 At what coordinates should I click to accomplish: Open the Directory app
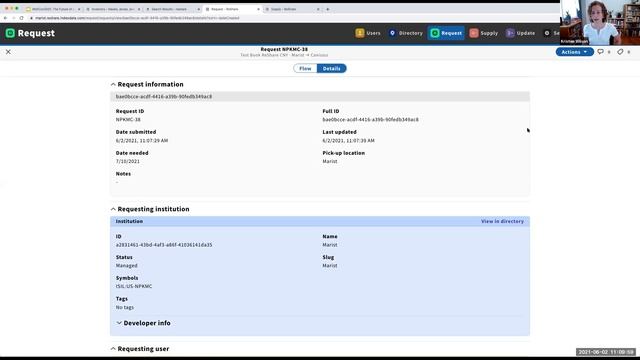pos(405,33)
